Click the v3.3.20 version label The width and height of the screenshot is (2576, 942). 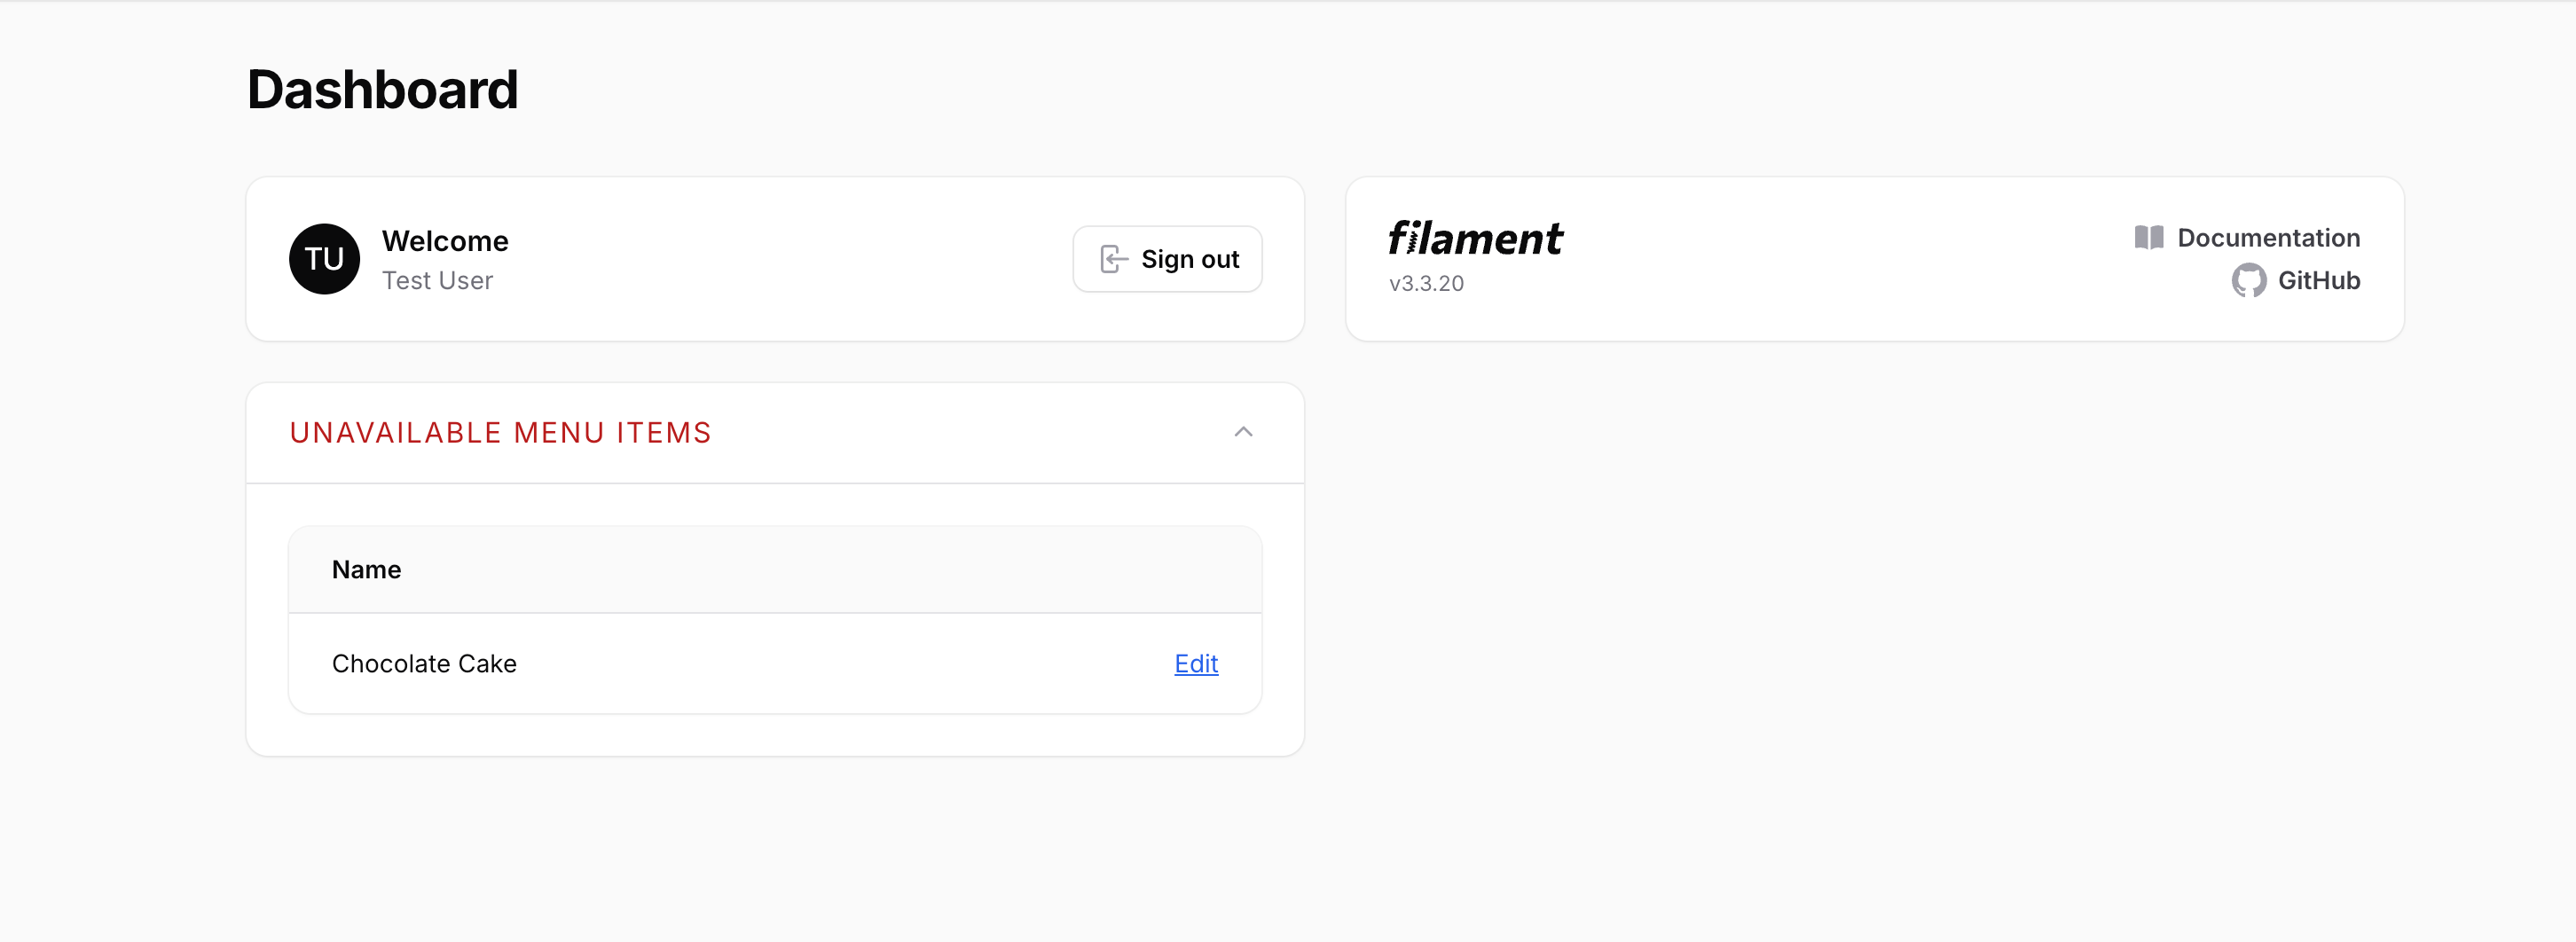[1426, 283]
